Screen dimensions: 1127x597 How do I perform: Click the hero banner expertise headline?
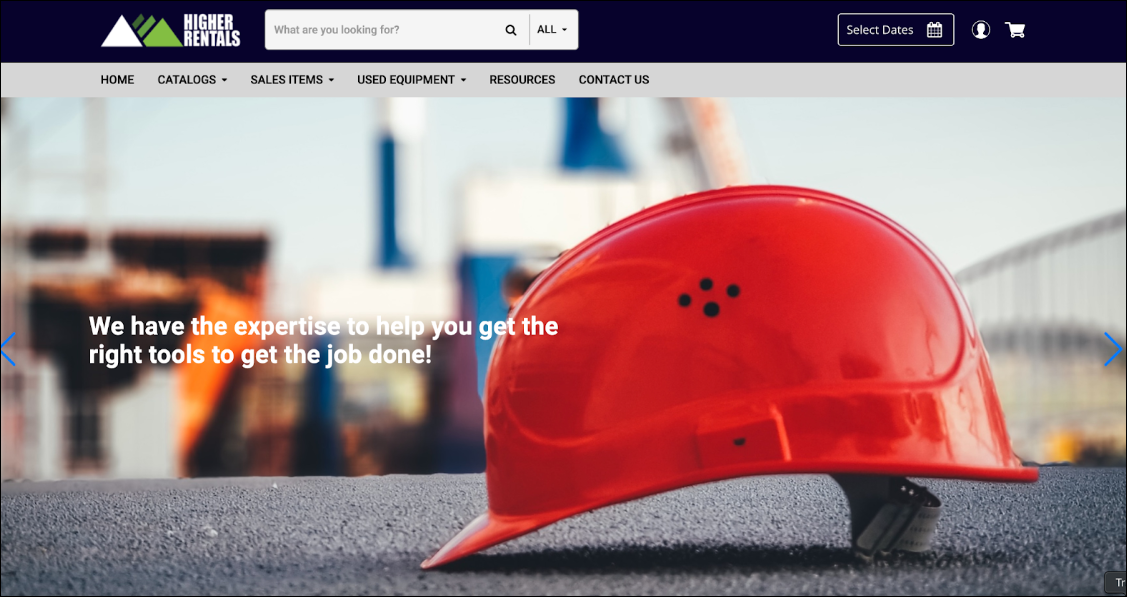323,340
